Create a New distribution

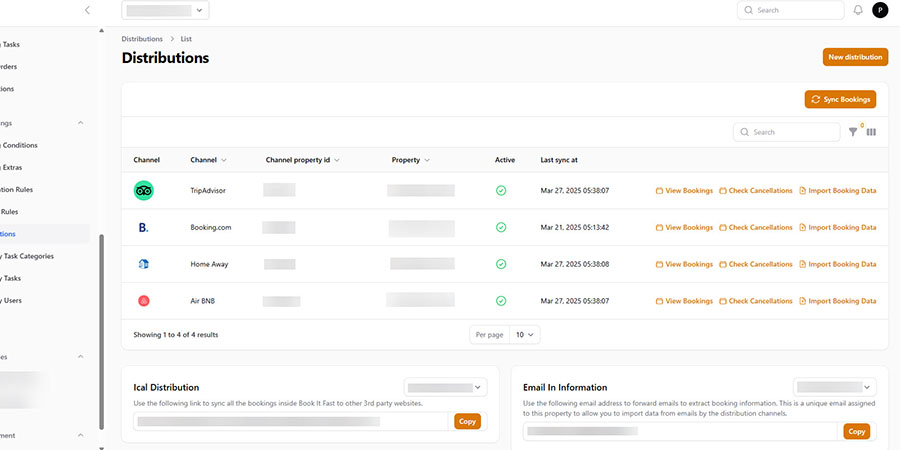[x=855, y=57]
